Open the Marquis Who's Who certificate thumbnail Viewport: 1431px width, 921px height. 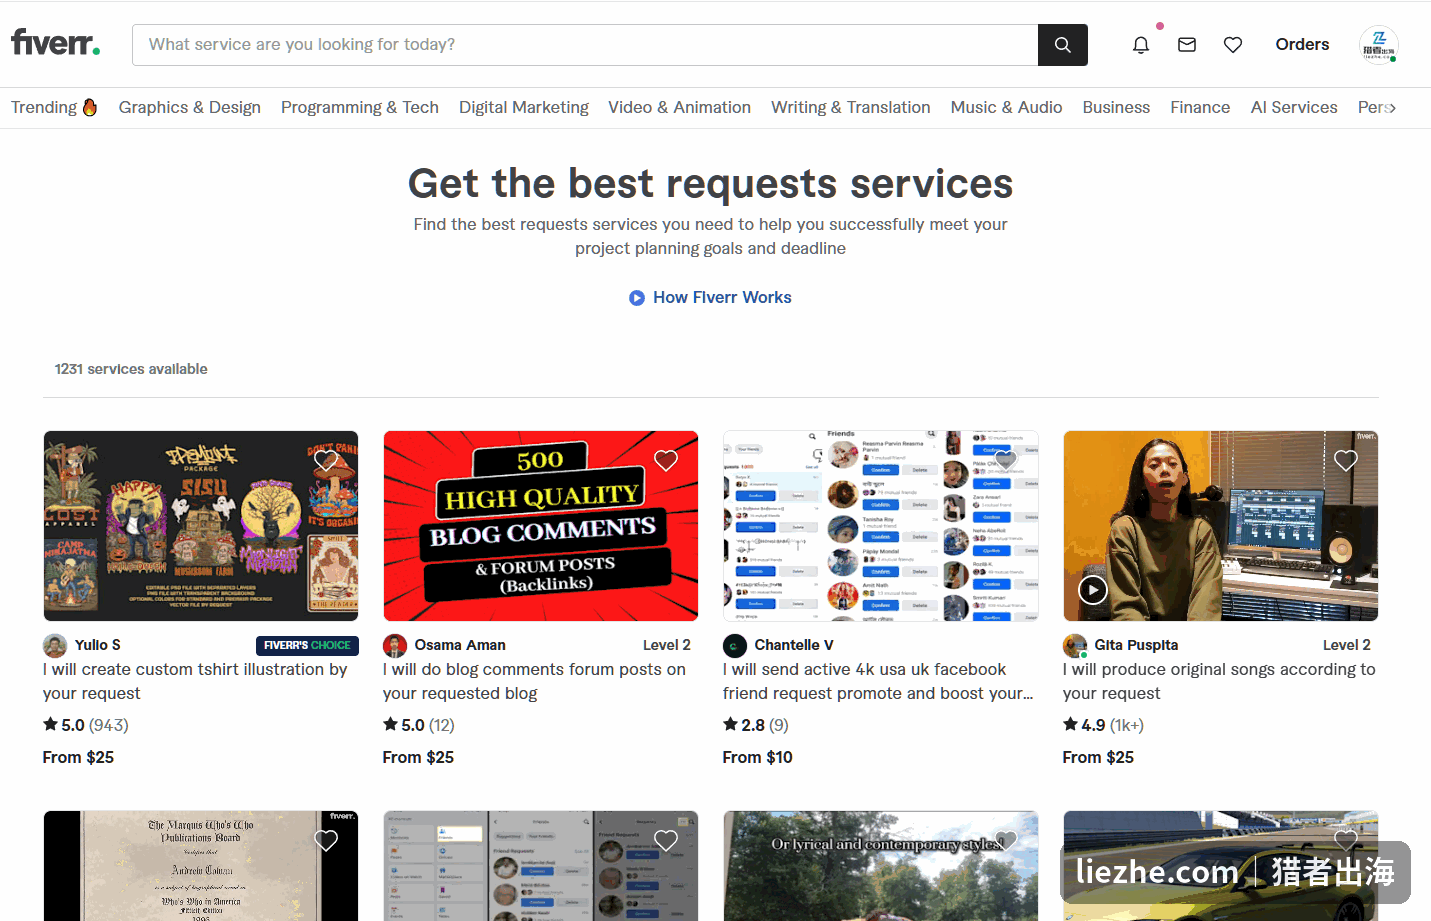click(x=201, y=866)
